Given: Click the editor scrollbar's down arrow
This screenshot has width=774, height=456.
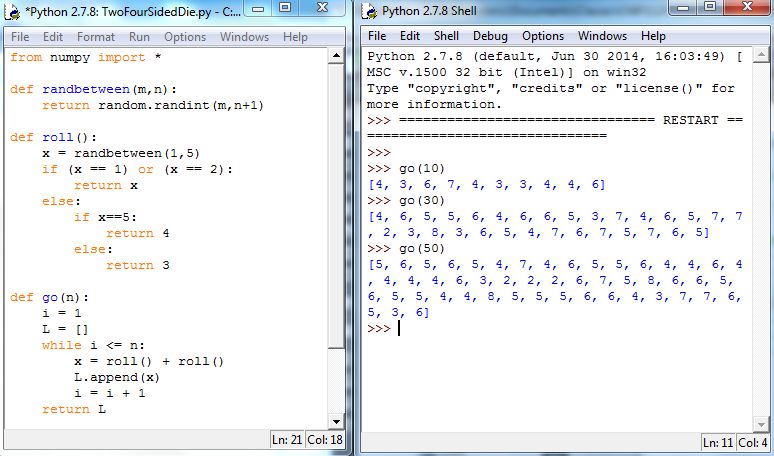Looking at the screenshot, I should click(x=337, y=420).
